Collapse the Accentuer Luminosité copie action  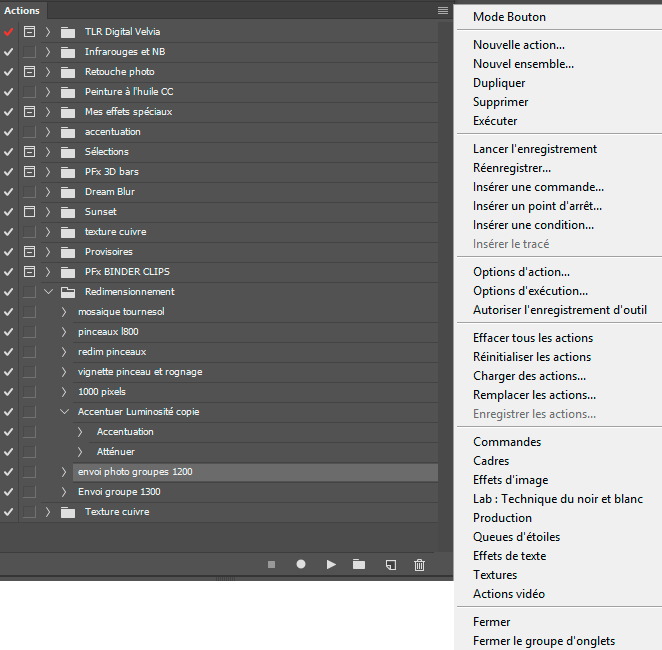click(63, 412)
